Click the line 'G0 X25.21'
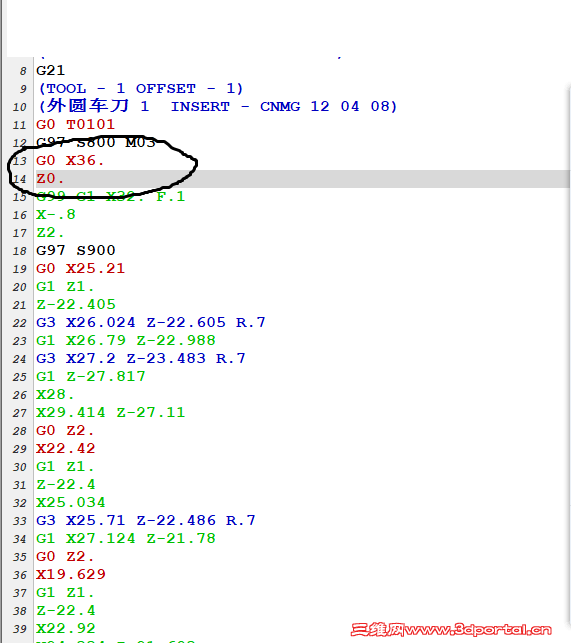The height and width of the screenshot is (643, 571). click(80, 268)
